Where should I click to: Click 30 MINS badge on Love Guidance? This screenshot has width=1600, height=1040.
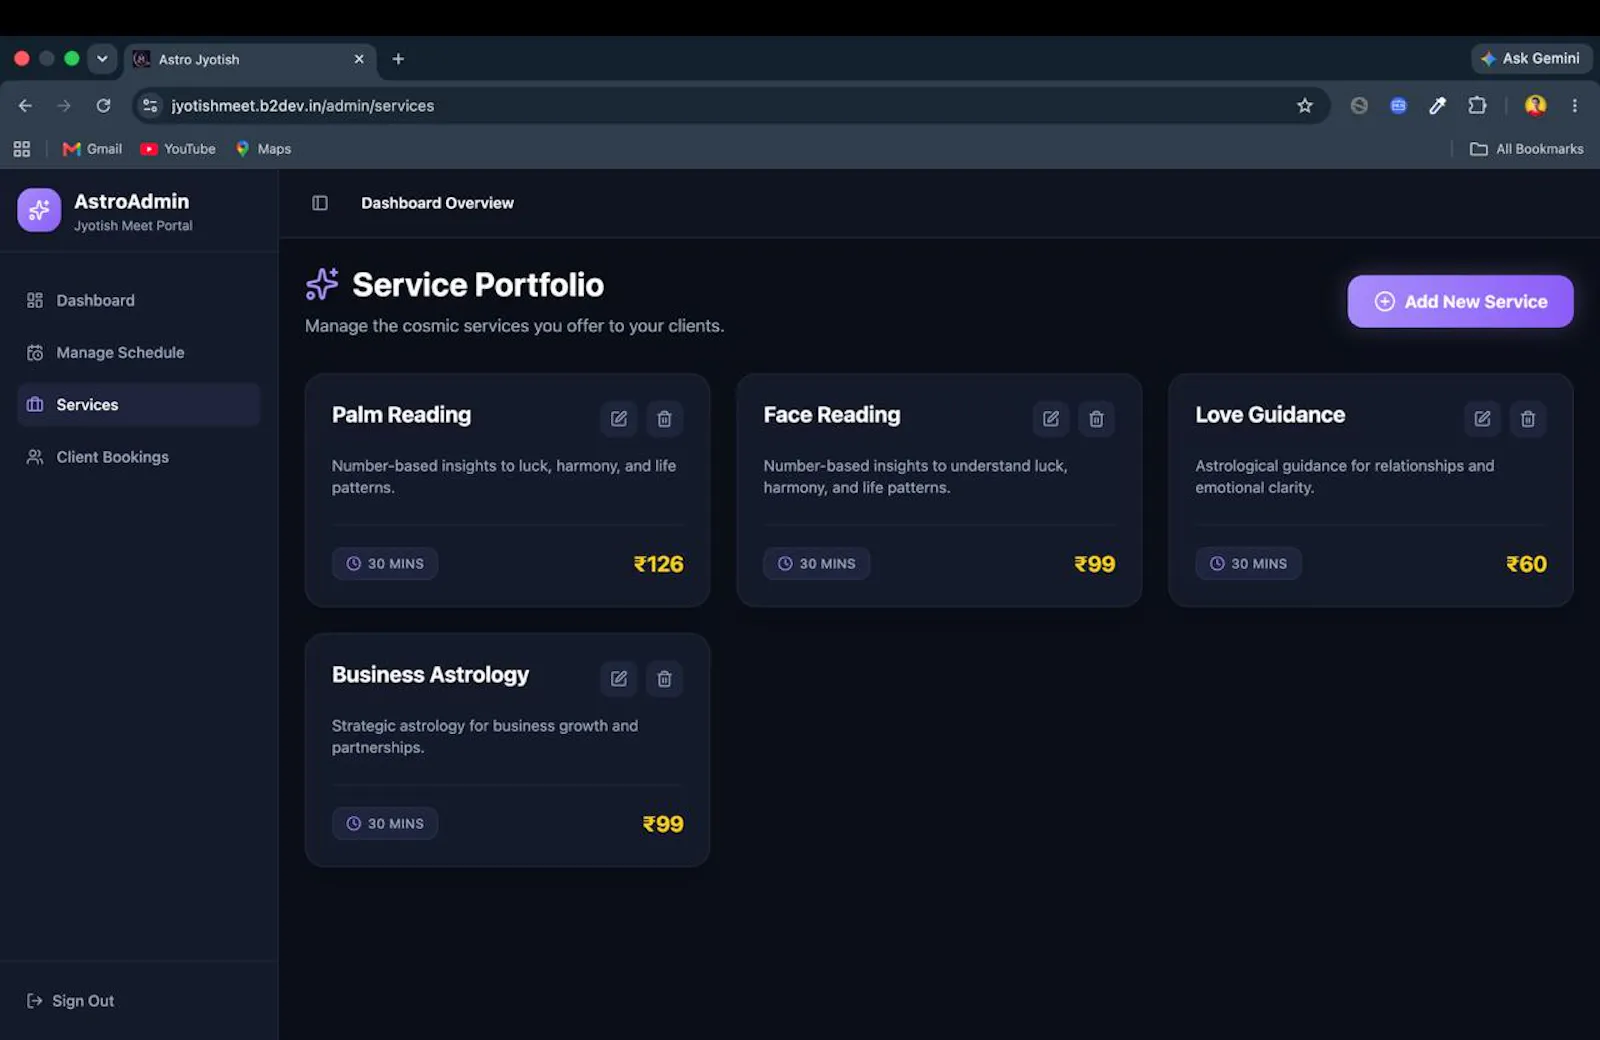[1248, 564]
